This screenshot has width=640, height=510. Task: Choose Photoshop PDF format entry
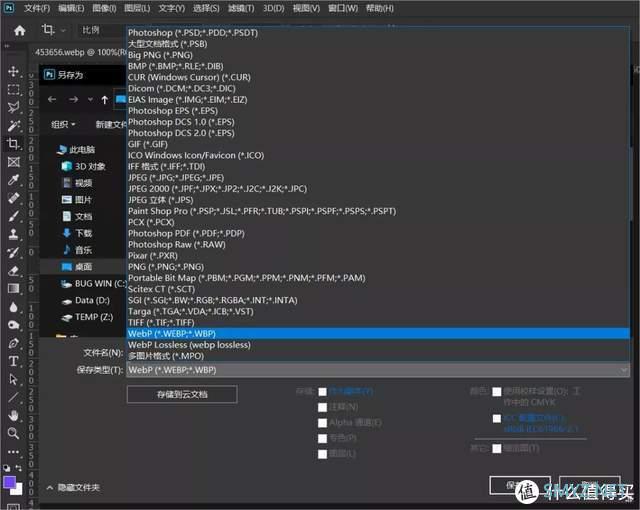click(x=186, y=233)
